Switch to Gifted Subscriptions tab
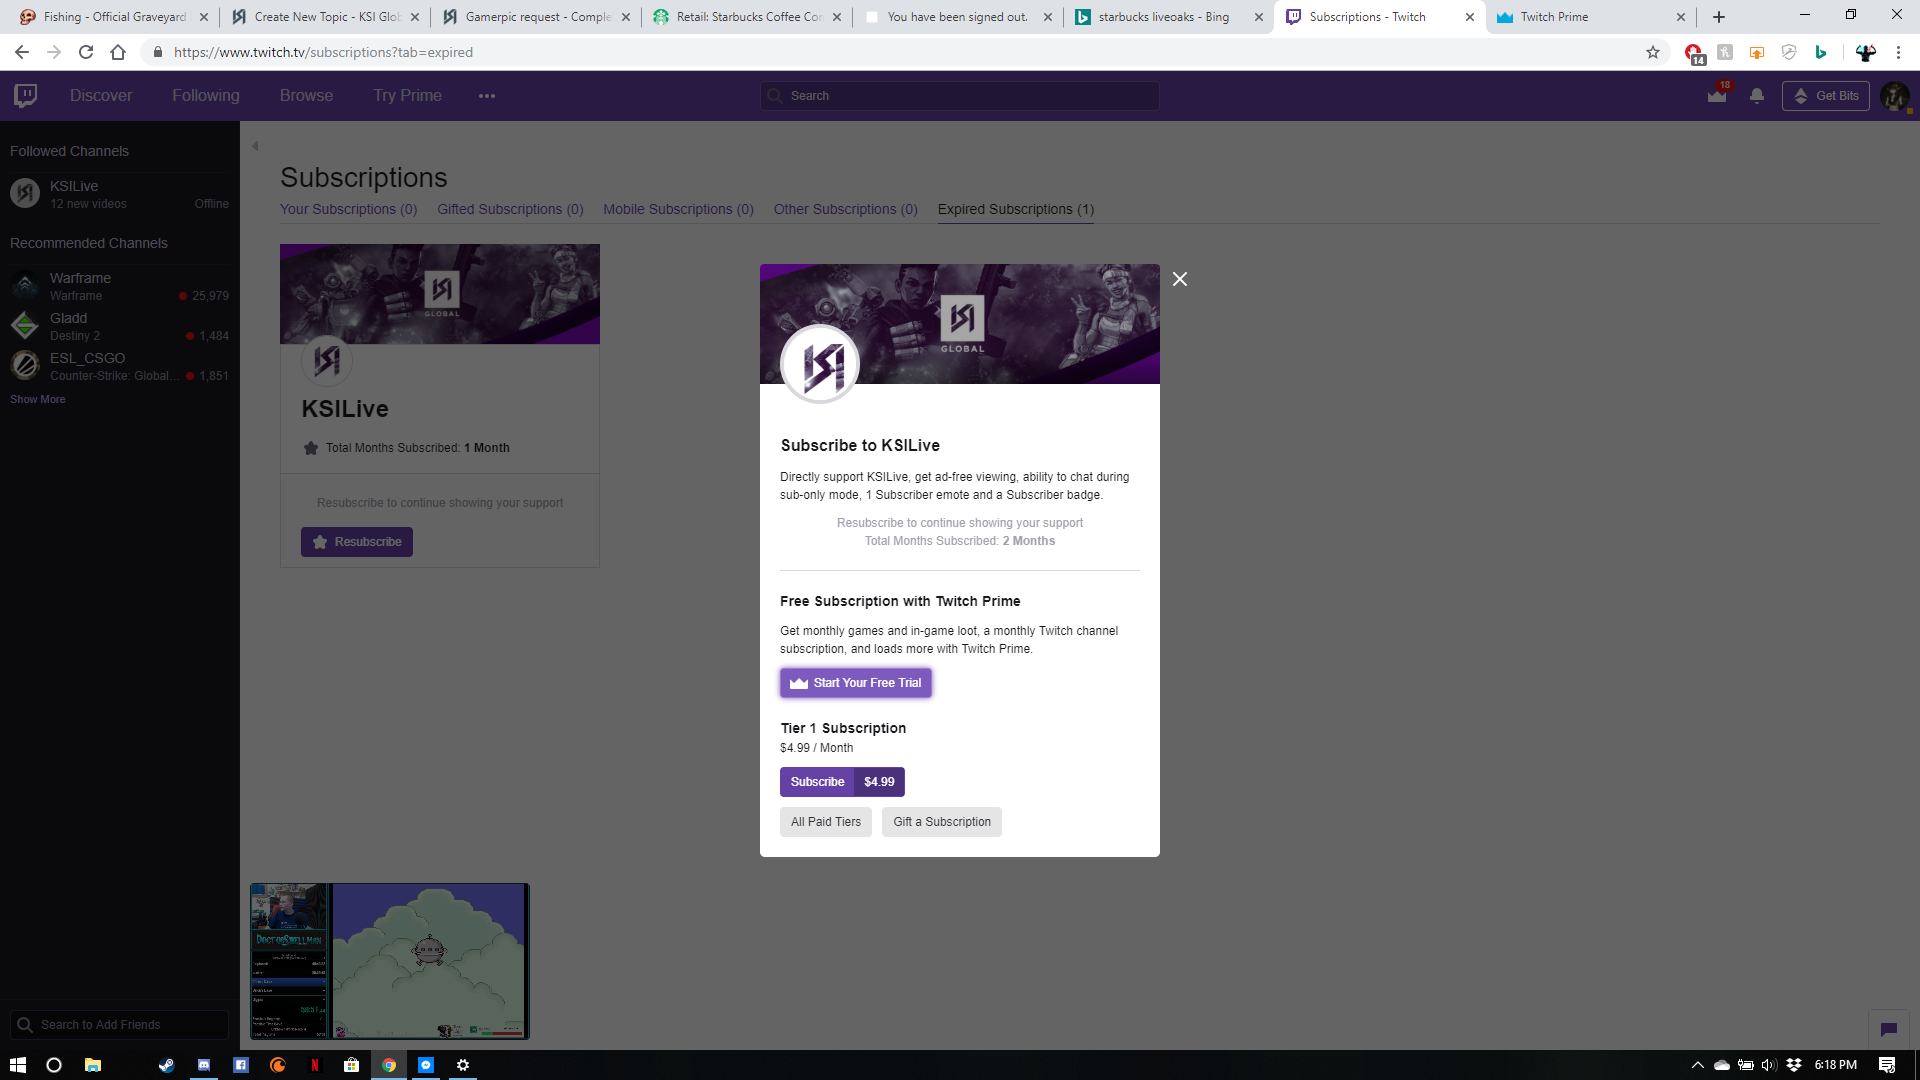Image resolution: width=1920 pixels, height=1080 pixels. click(x=510, y=209)
